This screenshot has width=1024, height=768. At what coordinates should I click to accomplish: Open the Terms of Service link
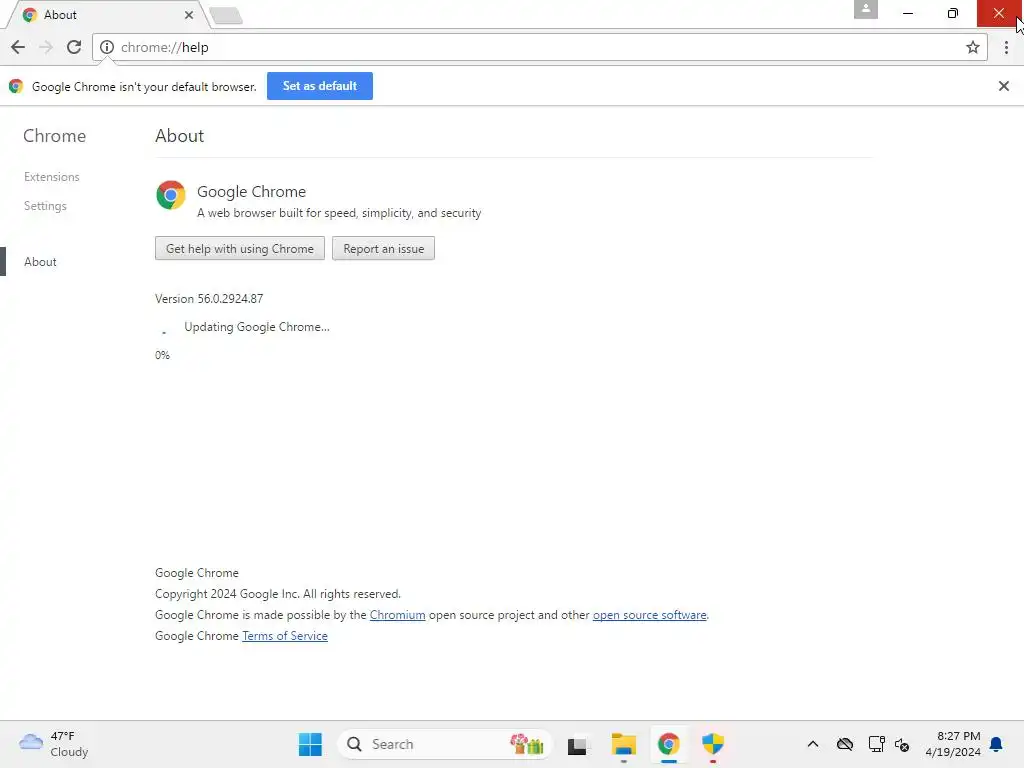[285, 635]
